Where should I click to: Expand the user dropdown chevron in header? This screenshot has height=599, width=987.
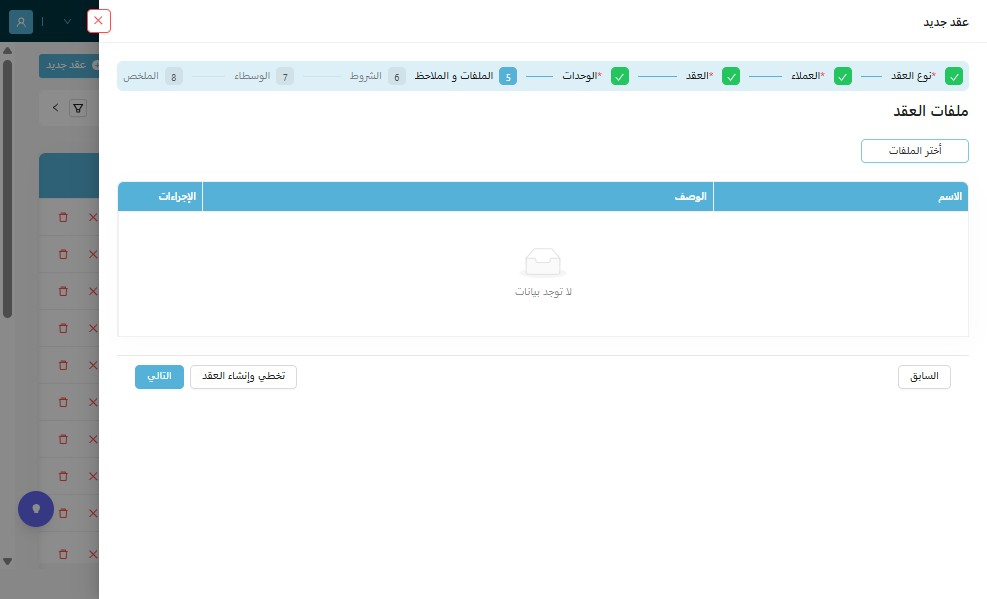click(x=67, y=22)
